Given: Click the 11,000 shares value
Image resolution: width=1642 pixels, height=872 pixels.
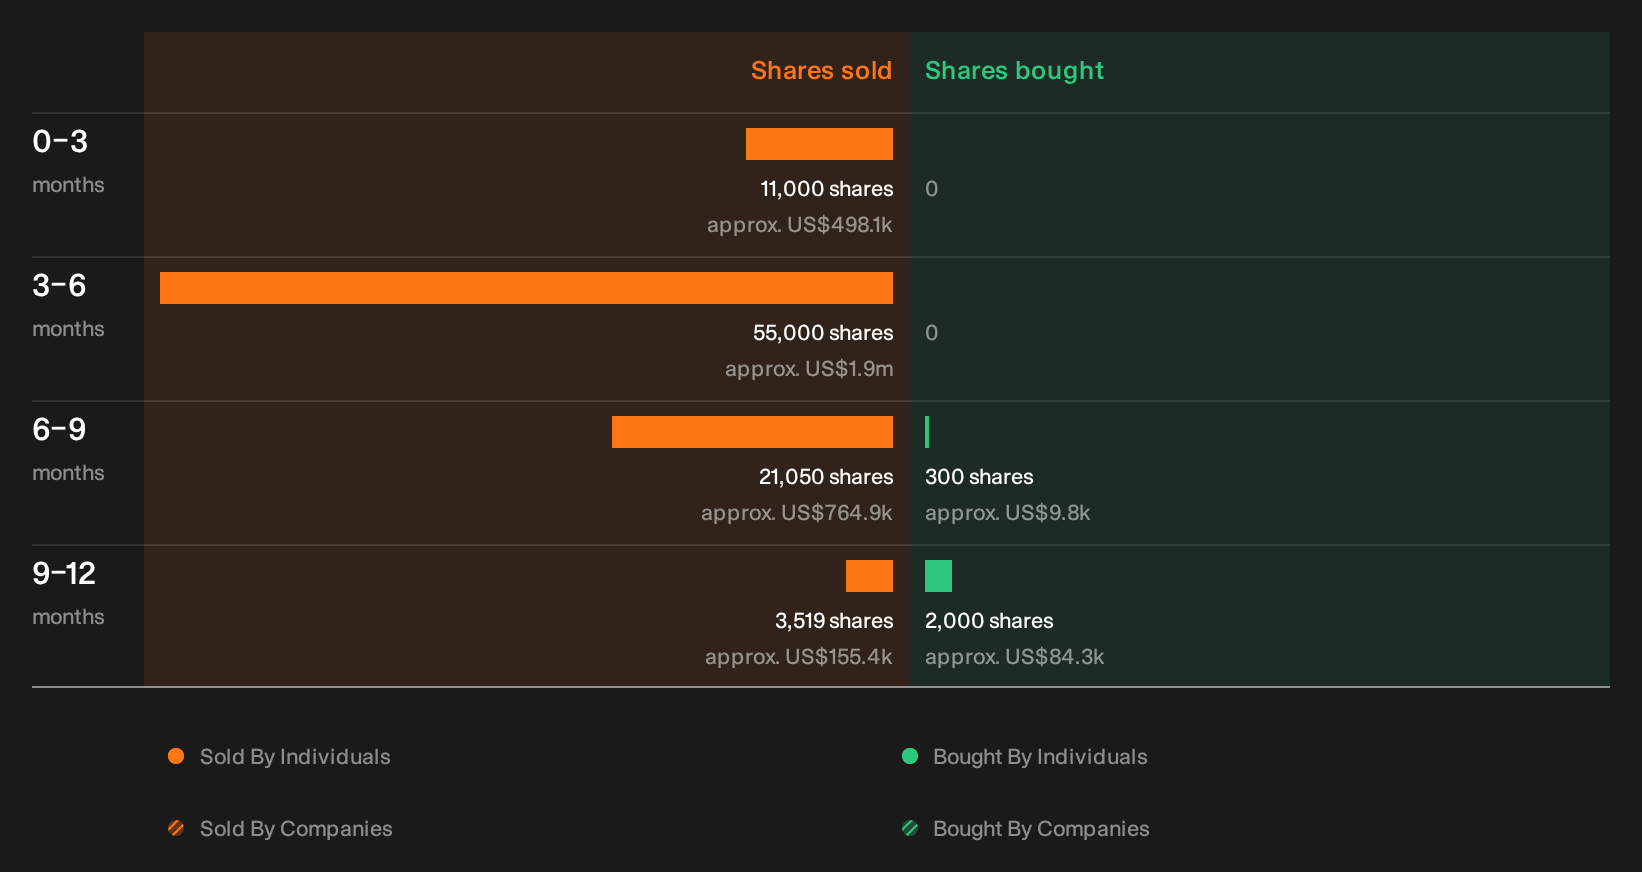Looking at the screenshot, I should pos(827,189).
